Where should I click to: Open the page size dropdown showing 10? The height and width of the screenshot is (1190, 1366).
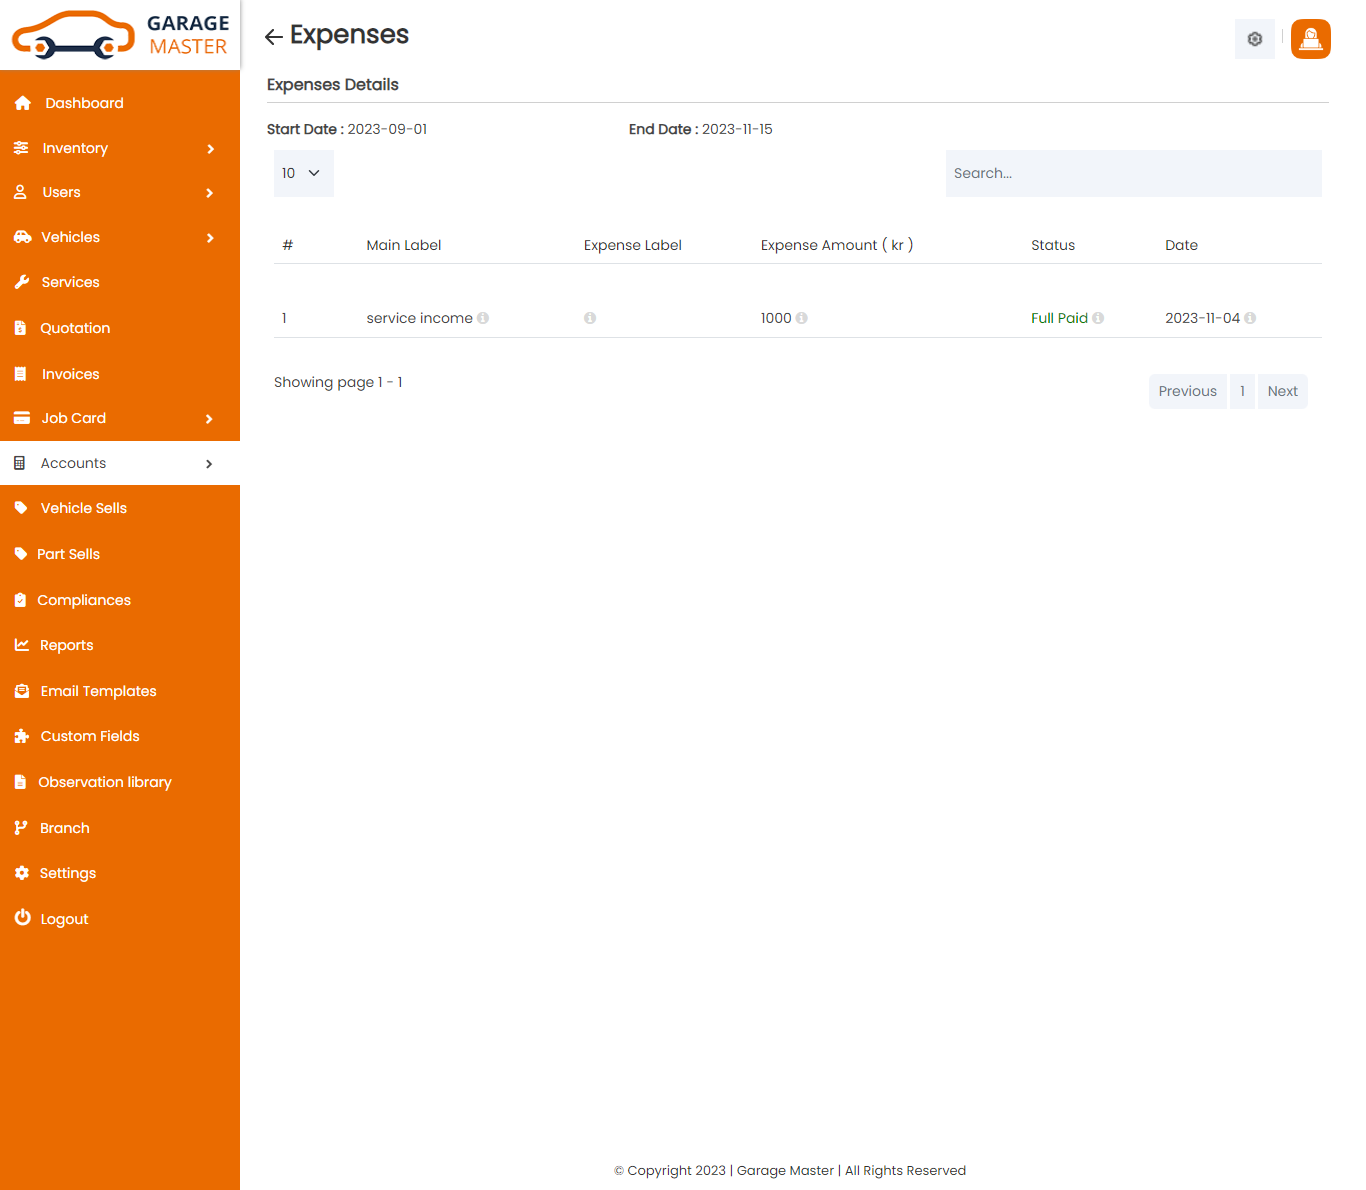303,172
